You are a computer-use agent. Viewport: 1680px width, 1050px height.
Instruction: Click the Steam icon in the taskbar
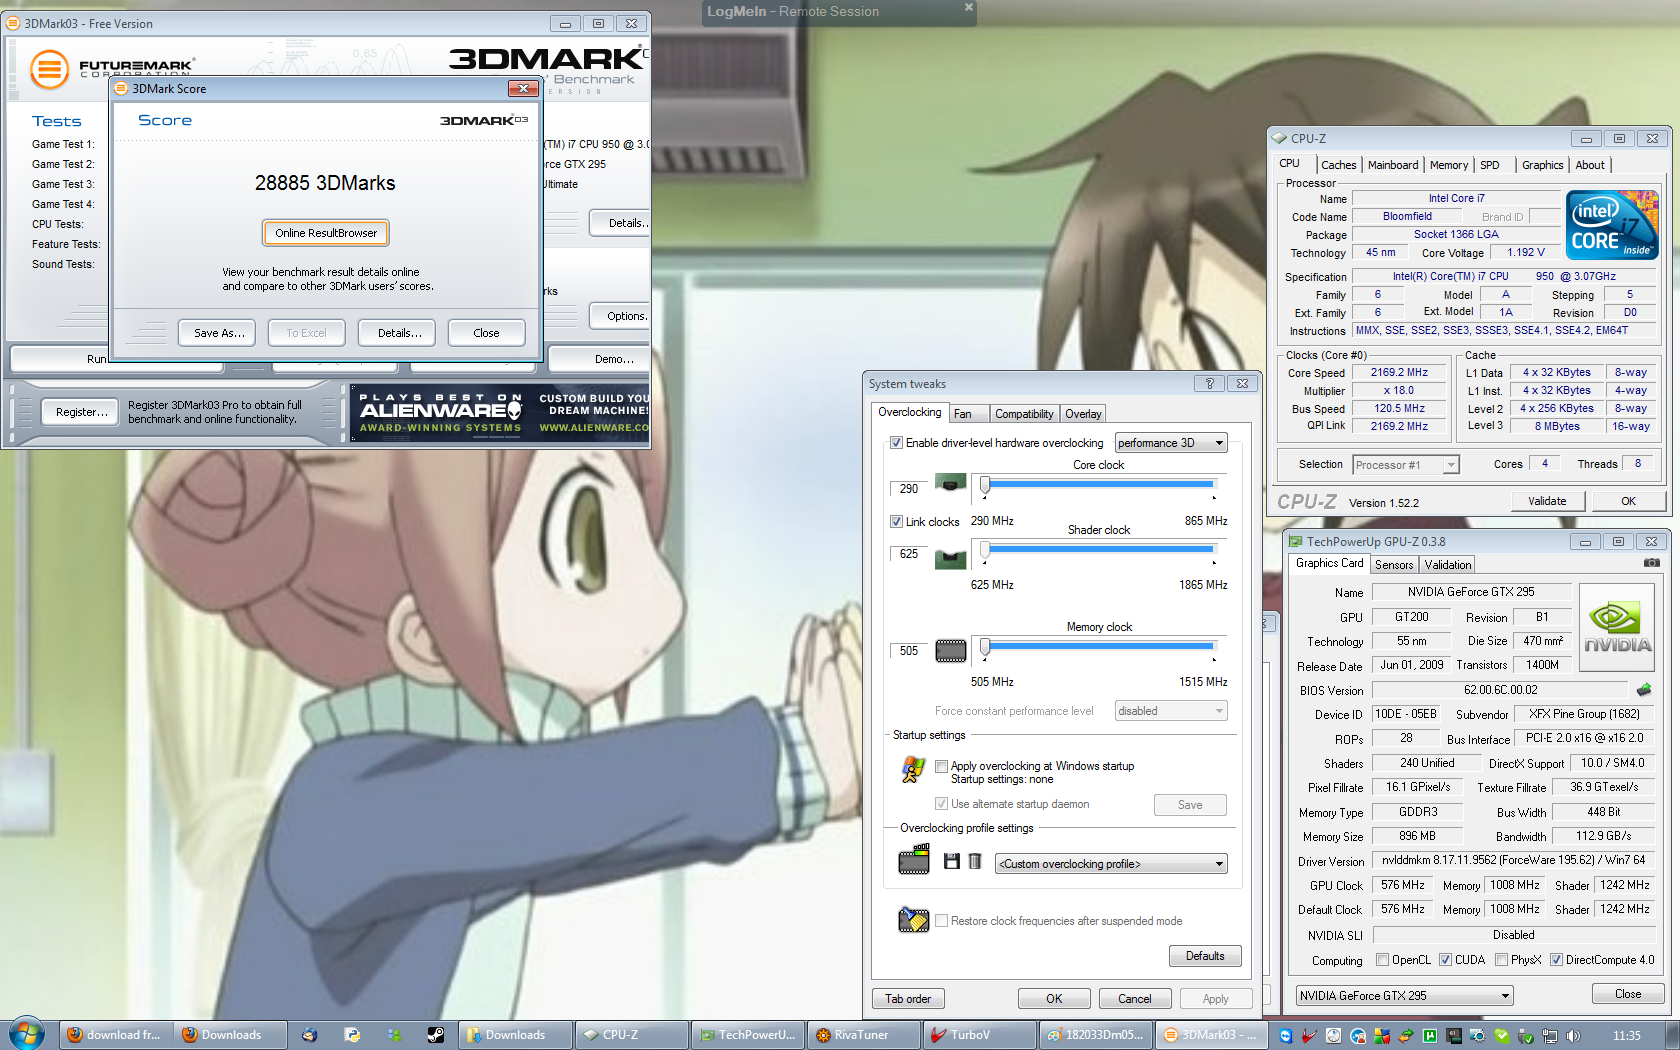[435, 1035]
